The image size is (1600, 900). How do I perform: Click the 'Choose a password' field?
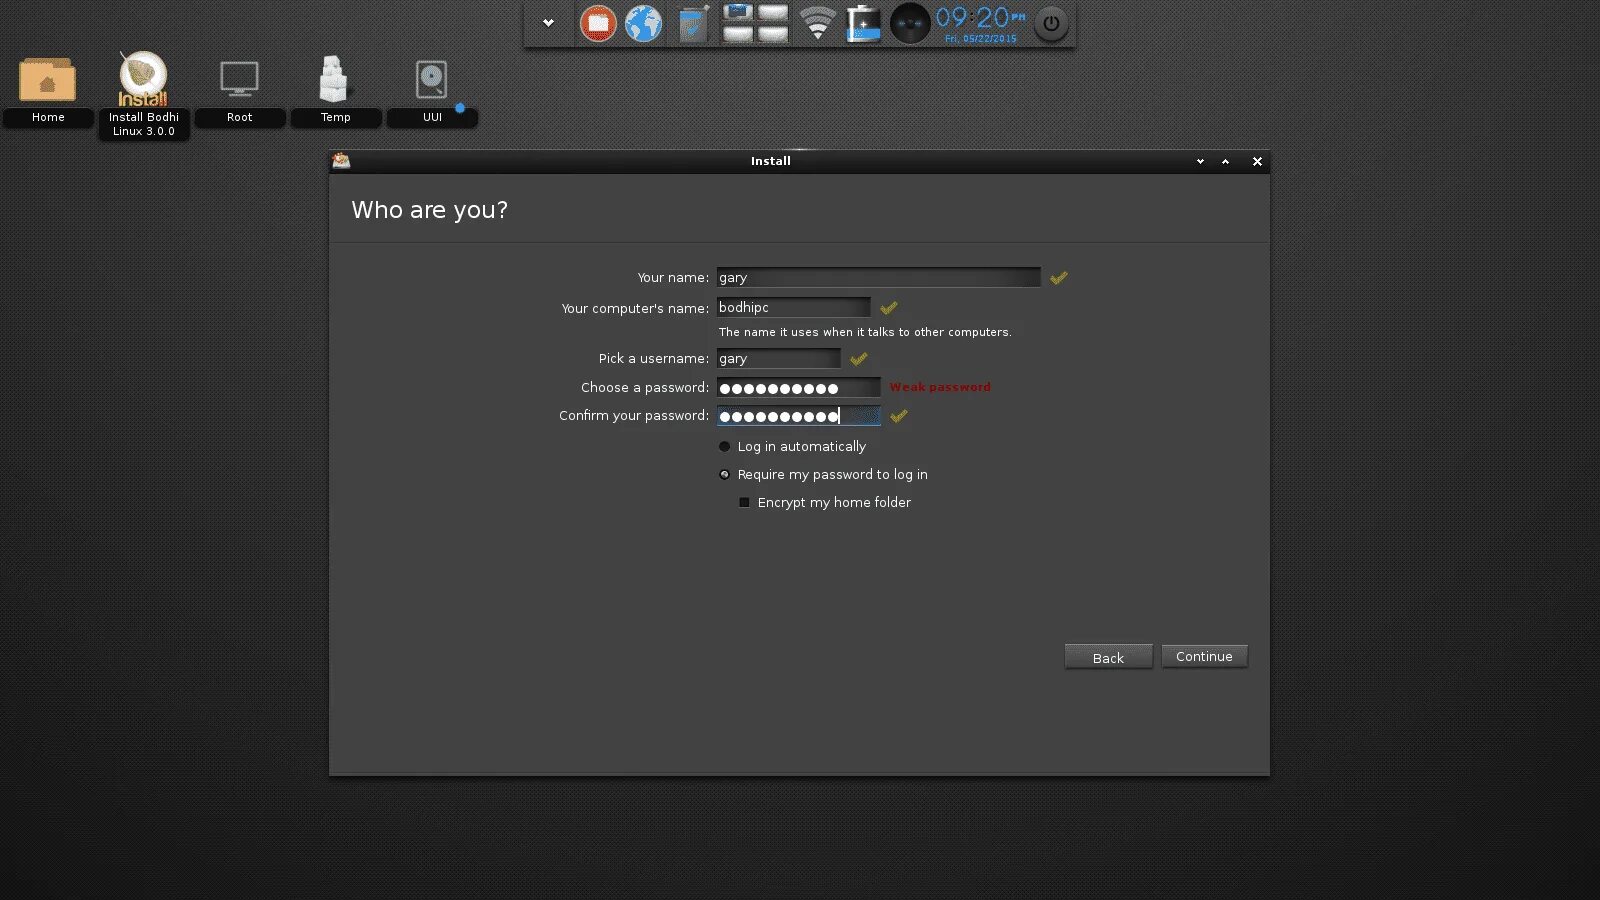click(798, 387)
